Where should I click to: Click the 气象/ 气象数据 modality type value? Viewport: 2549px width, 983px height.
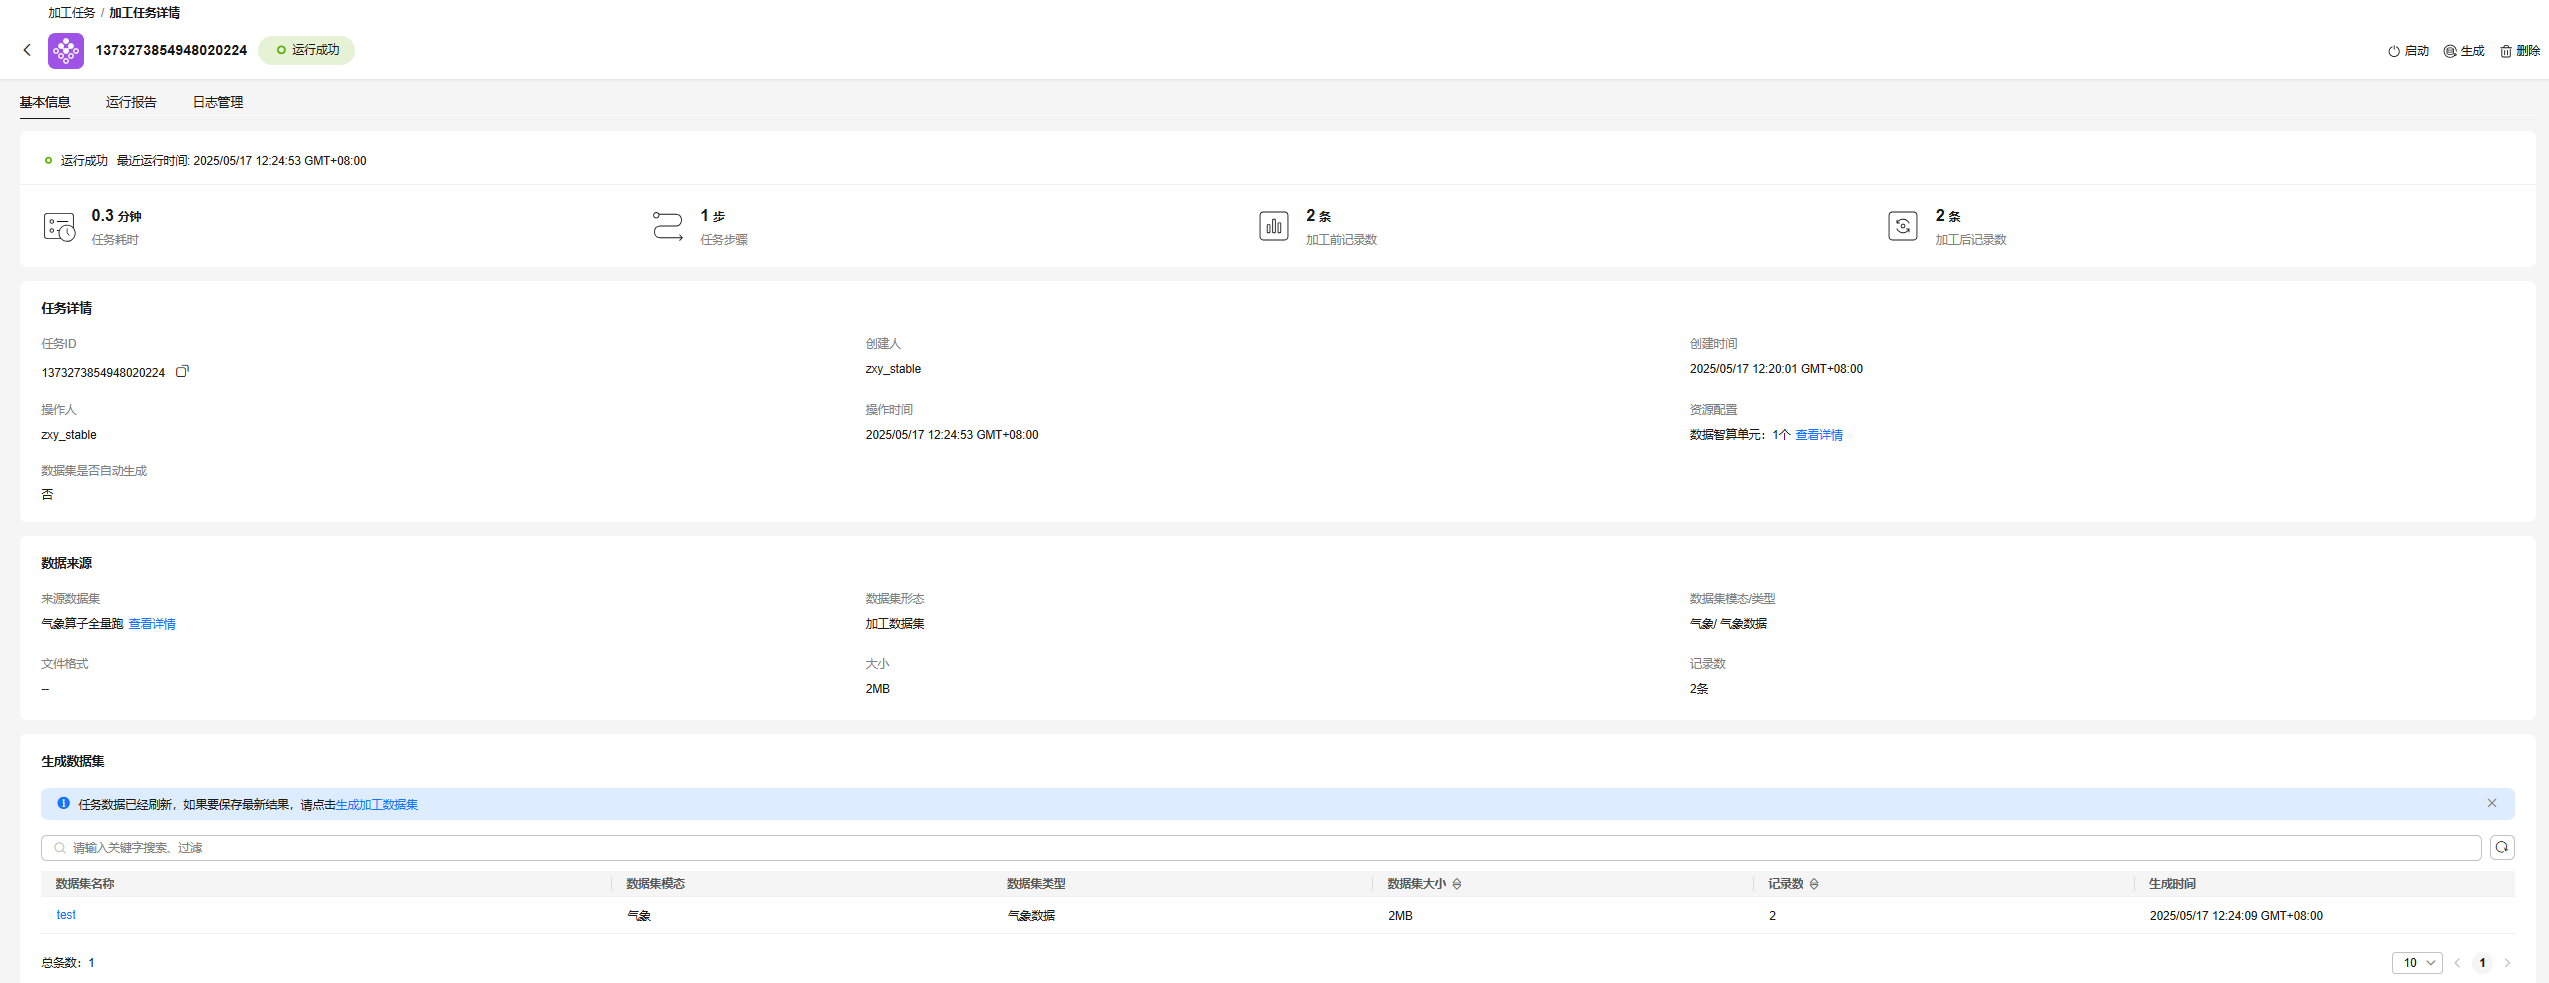(1728, 624)
